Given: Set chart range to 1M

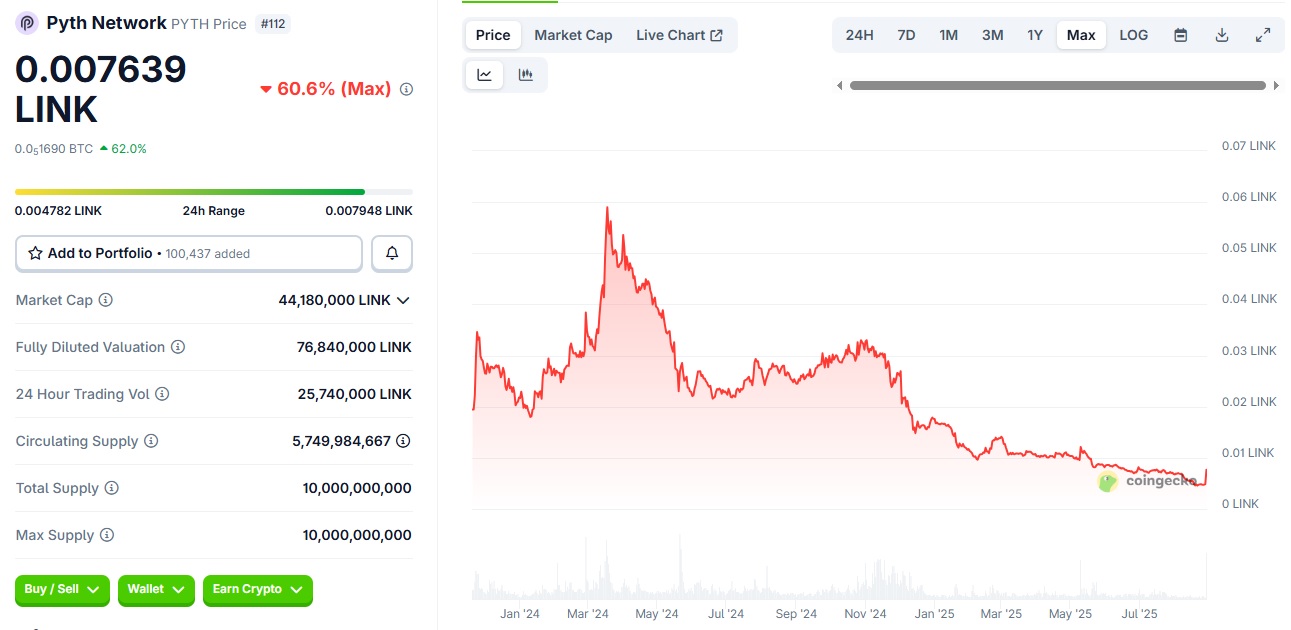Looking at the screenshot, I should point(949,35).
